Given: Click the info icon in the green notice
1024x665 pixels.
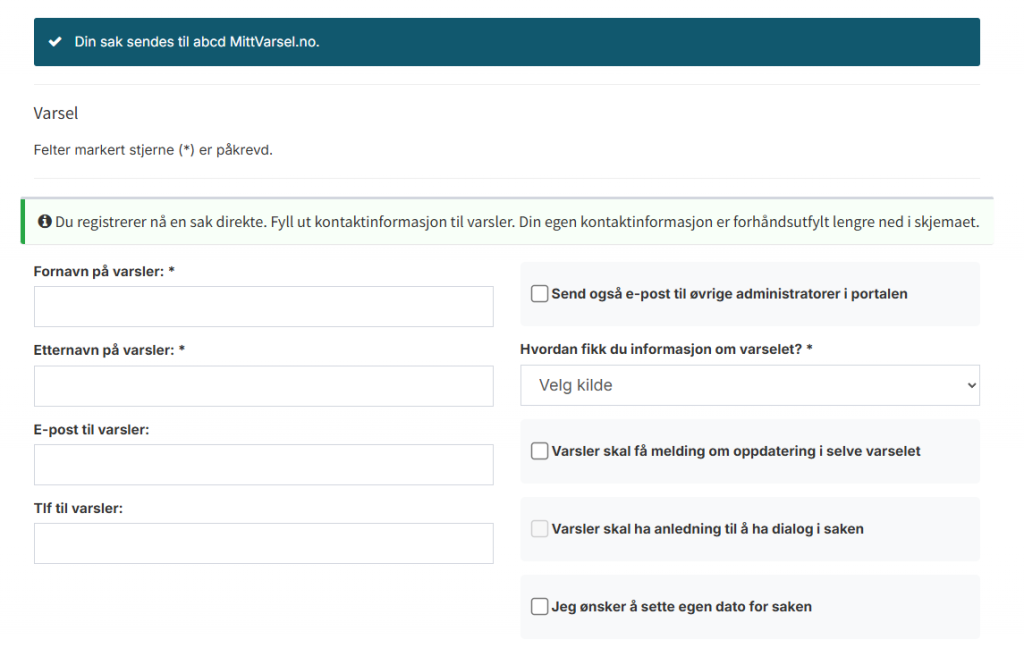Looking at the screenshot, I should point(45,221).
